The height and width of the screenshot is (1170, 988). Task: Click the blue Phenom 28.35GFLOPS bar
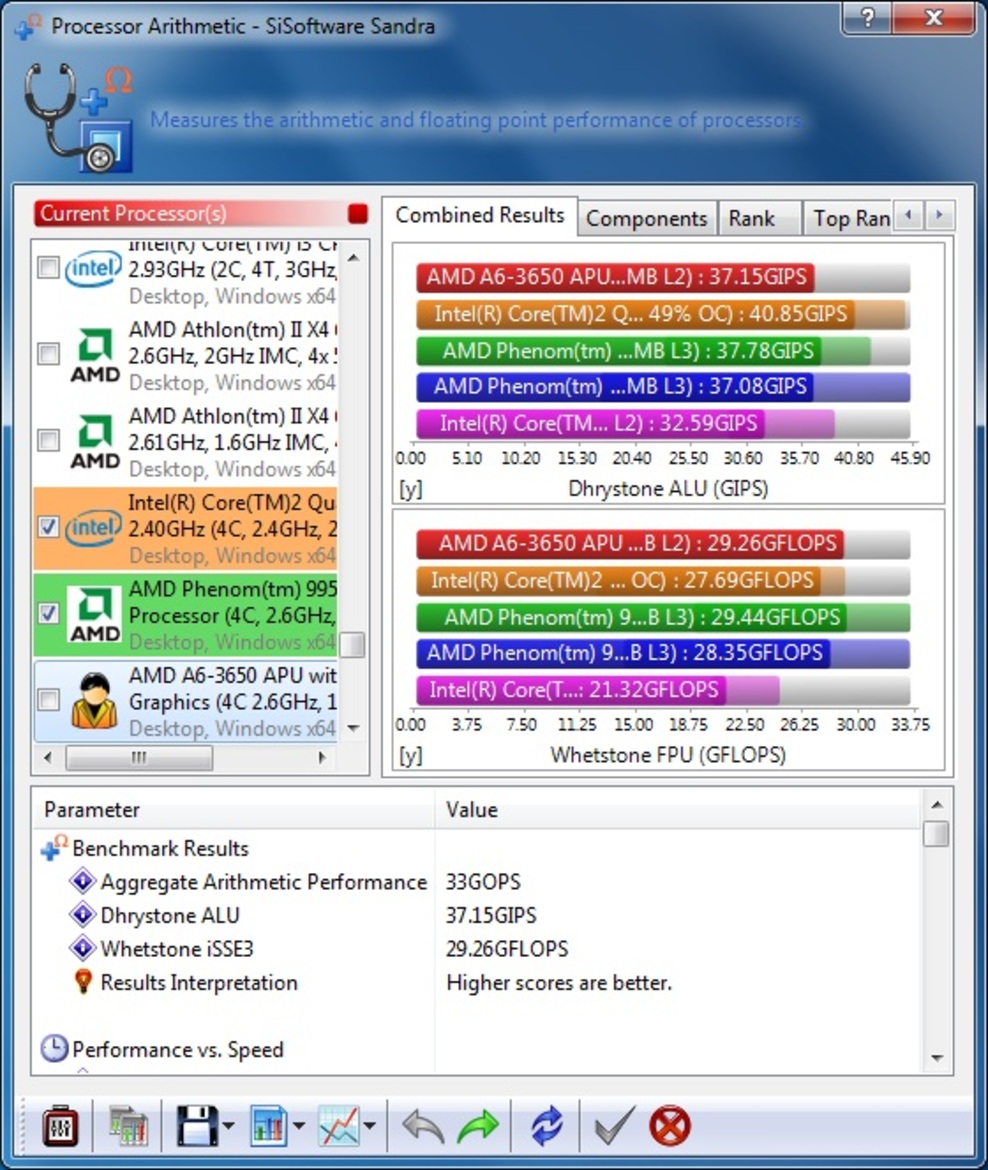[624, 654]
